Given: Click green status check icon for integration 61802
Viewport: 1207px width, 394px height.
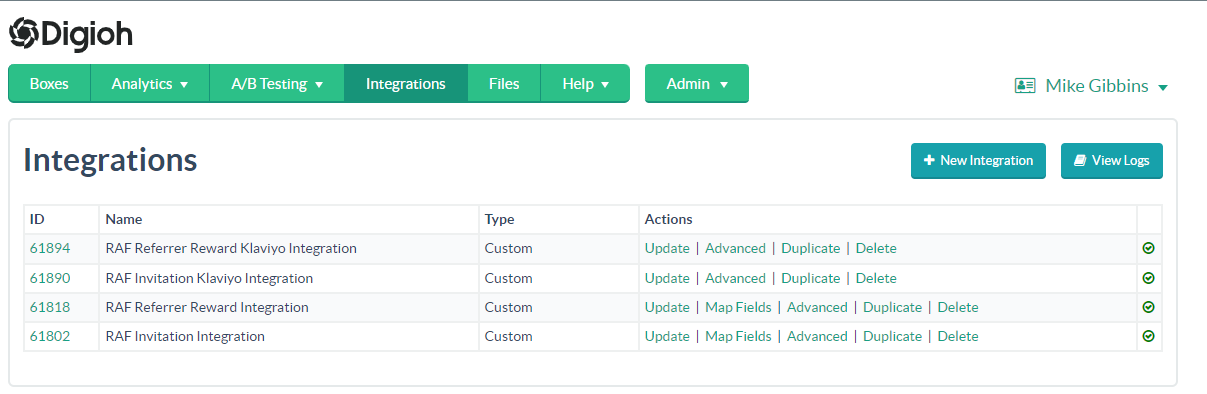Looking at the screenshot, I should pos(1148,336).
